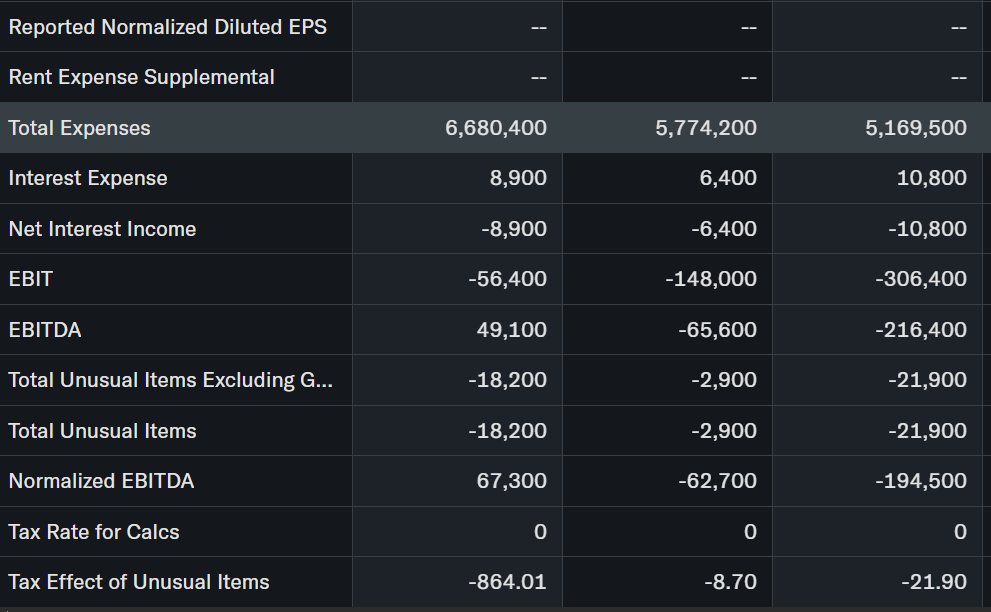
Task: Select the Normalized EBITDA row label
Action: 101,481
